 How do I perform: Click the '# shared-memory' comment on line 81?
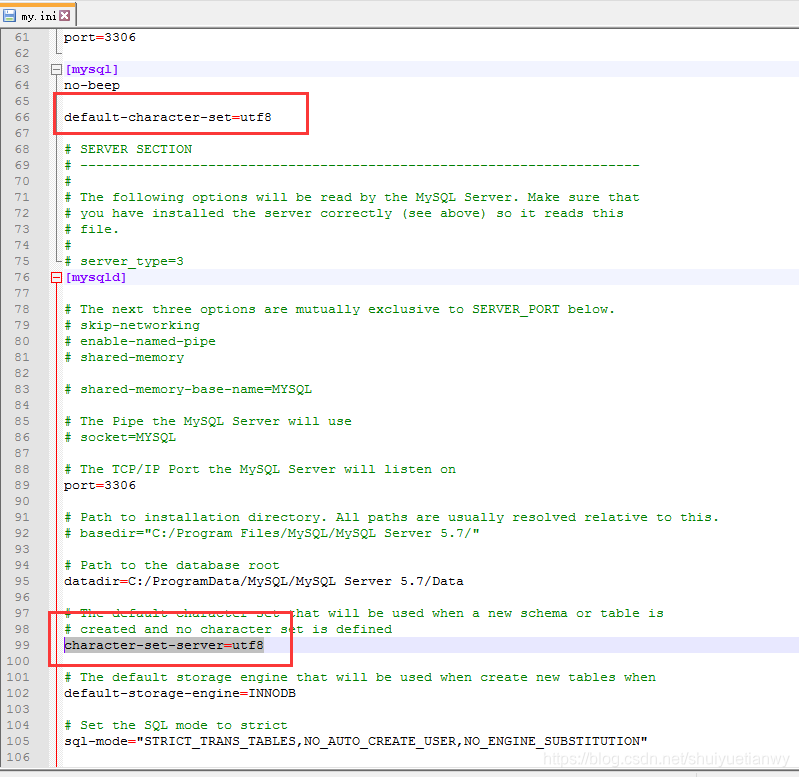[124, 357]
